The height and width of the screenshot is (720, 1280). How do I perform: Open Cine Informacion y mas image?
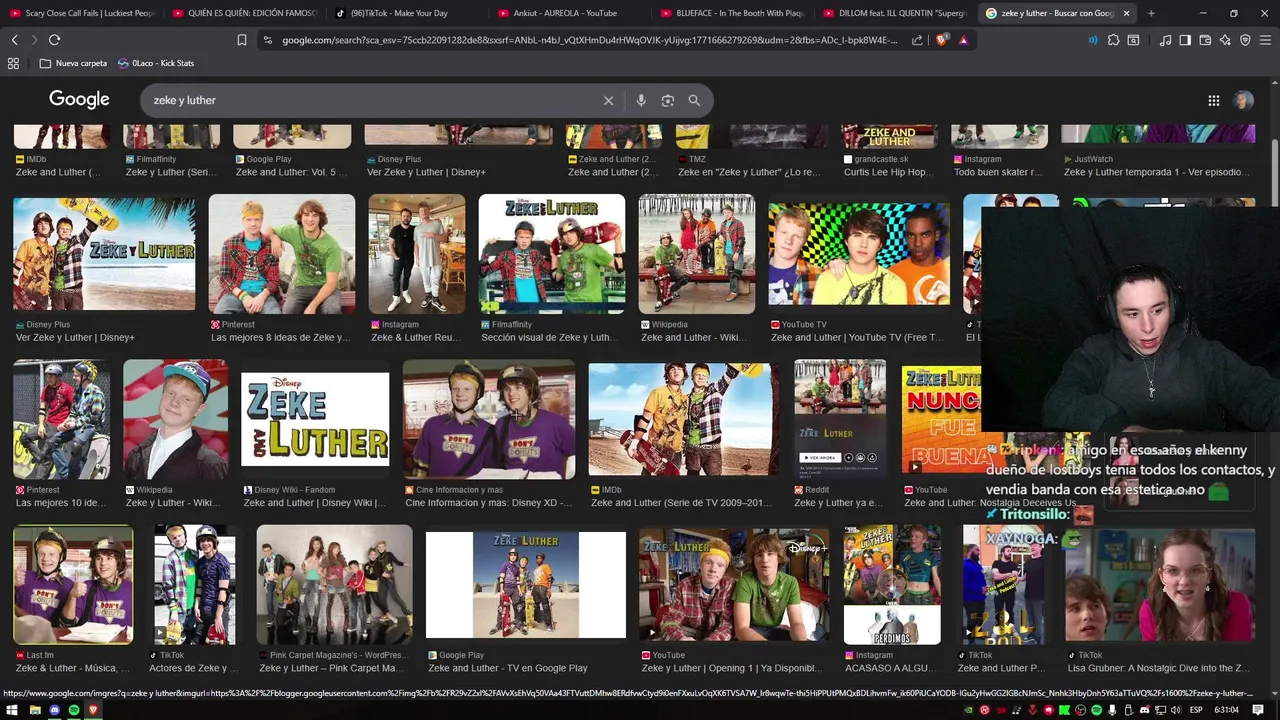pos(488,419)
